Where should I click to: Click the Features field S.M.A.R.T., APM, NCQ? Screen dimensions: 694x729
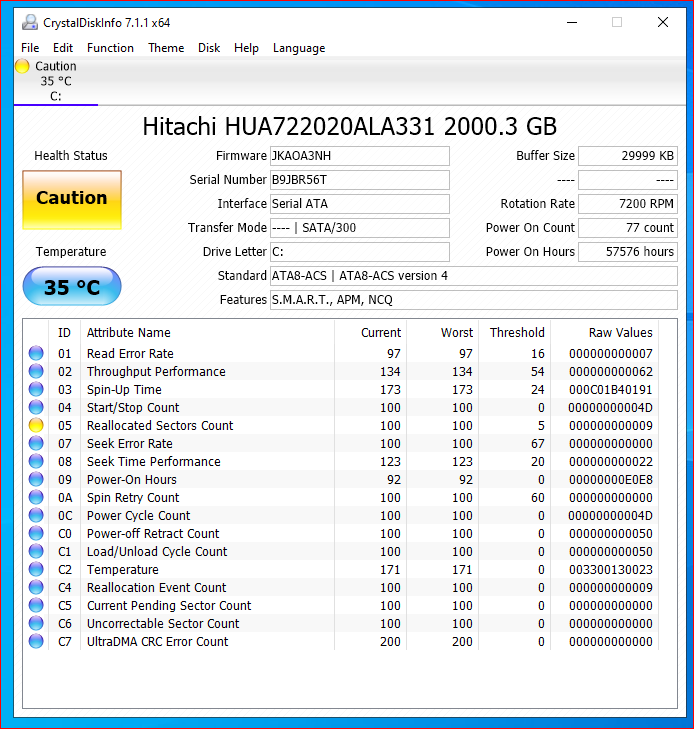click(474, 300)
